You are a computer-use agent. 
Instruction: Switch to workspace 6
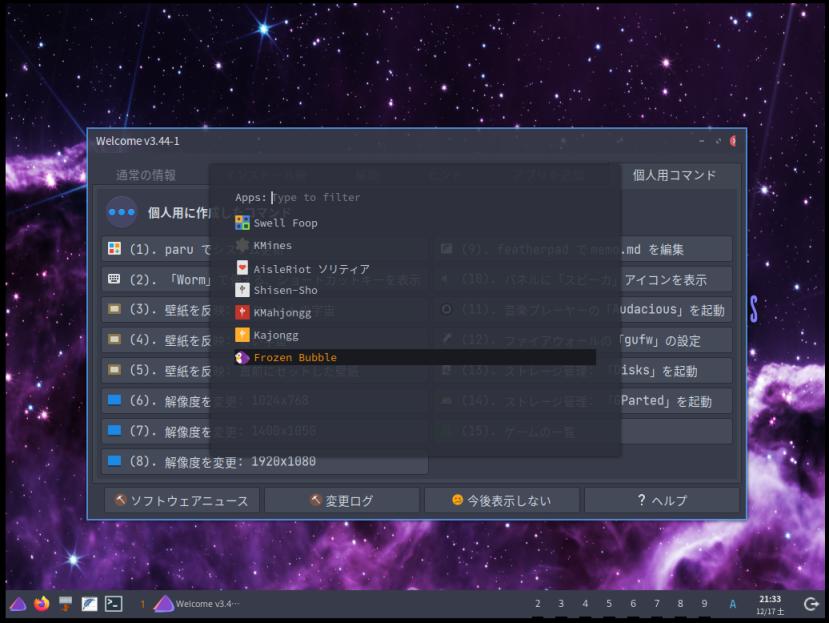point(633,603)
